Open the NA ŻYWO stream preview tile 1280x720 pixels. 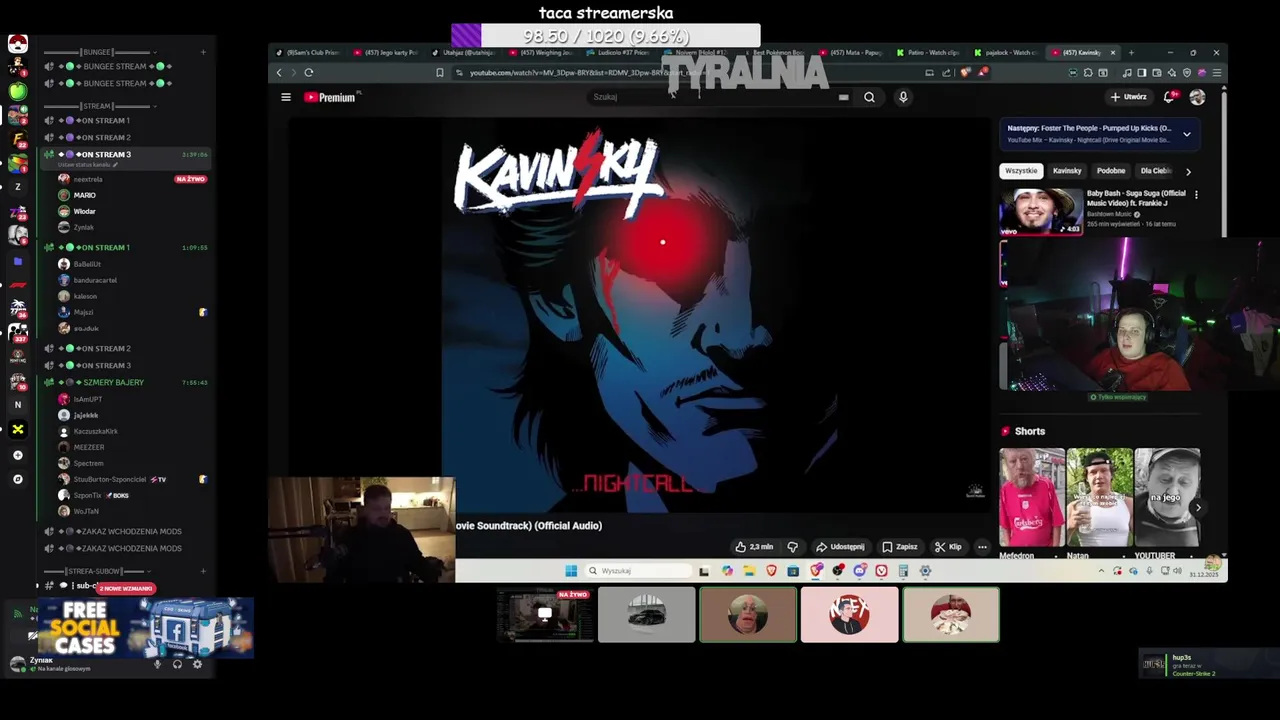pyautogui.click(x=545, y=614)
